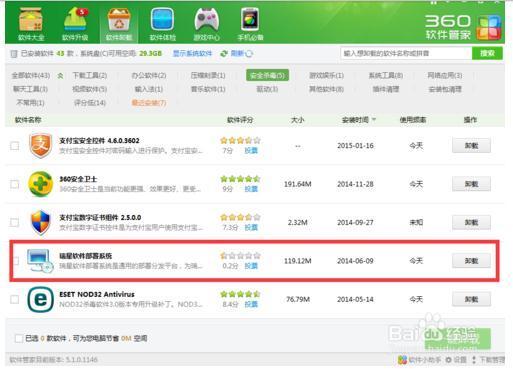
Task: Select 安全杀毒(5) category
Action: pyautogui.click(x=267, y=75)
